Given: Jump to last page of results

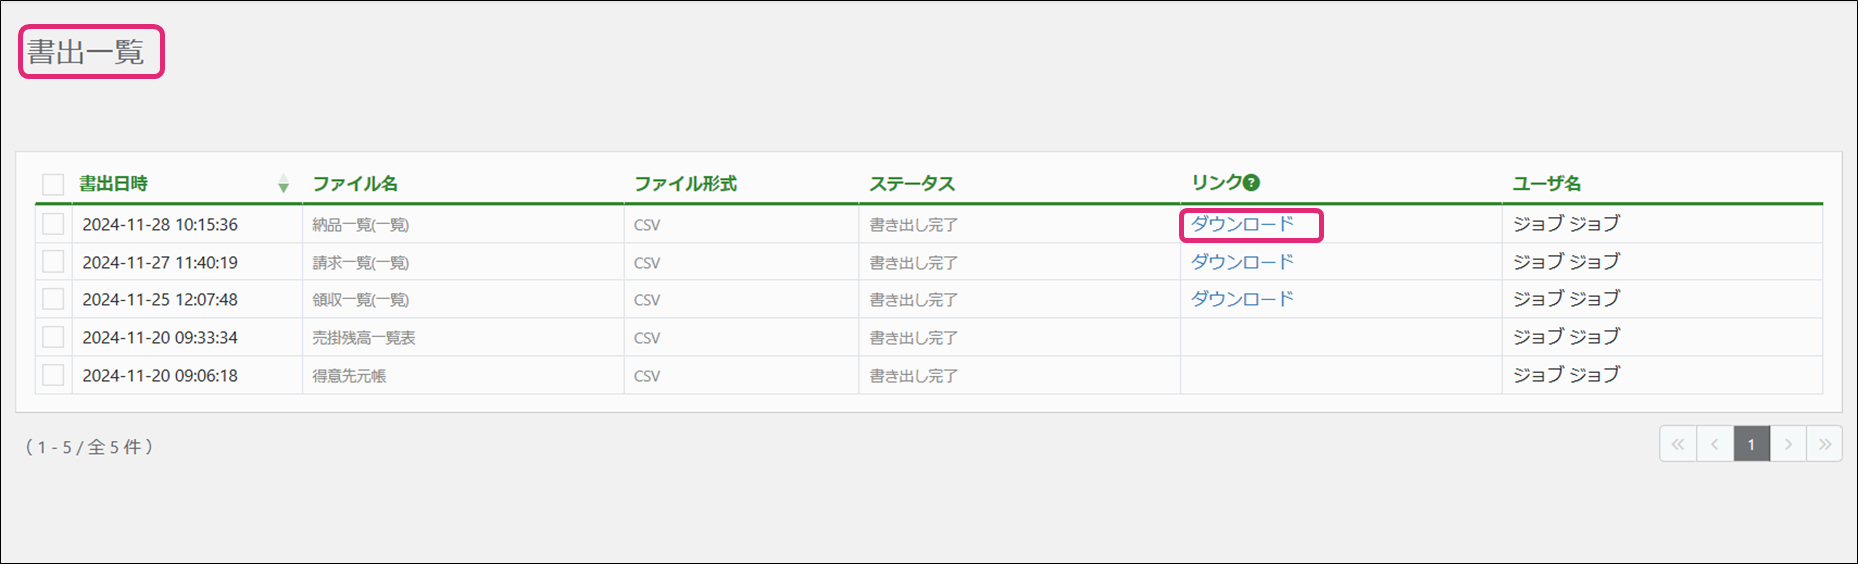Looking at the screenshot, I should [x=1825, y=445].
